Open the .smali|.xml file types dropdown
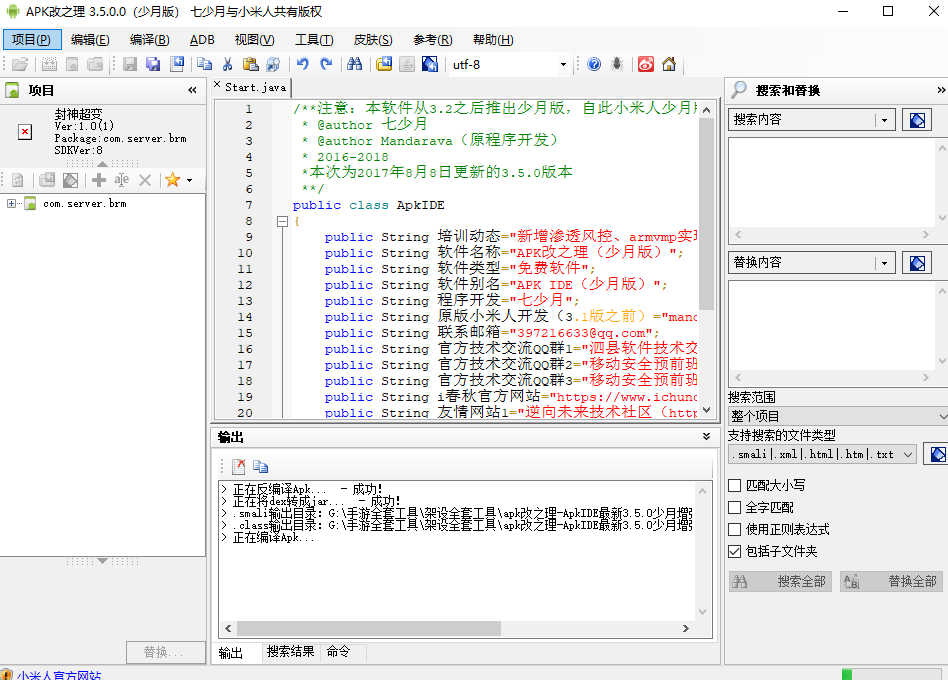The image size is (948, 680). [908, 455]
